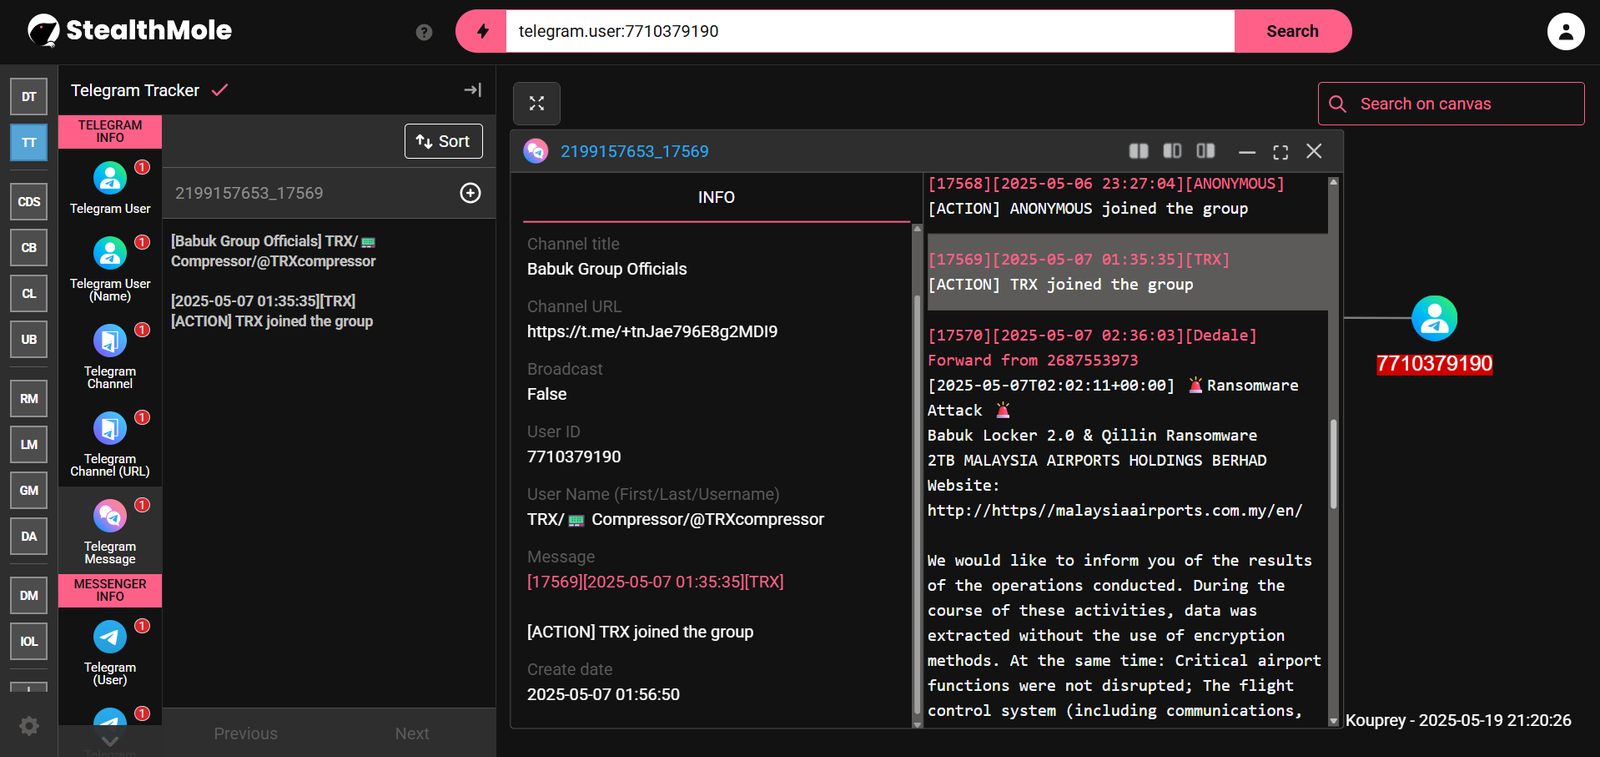Image resolution: width=1600 pixels, height=757 pixels.
Task: Select channel URL https://t.me/+tnJae796E8g2MDI9
Action: coord(652,332)
